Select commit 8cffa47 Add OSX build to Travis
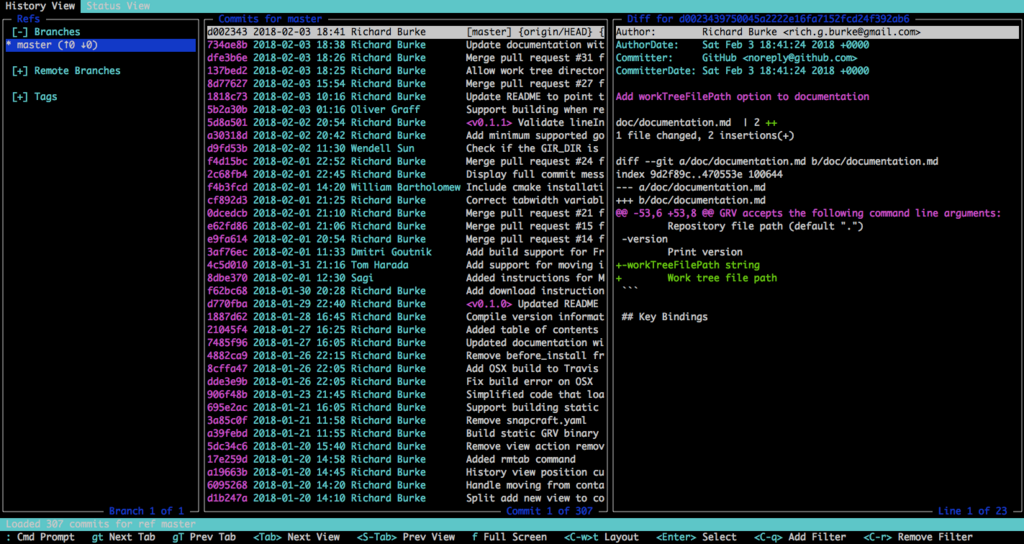 (x=406, y=369)
